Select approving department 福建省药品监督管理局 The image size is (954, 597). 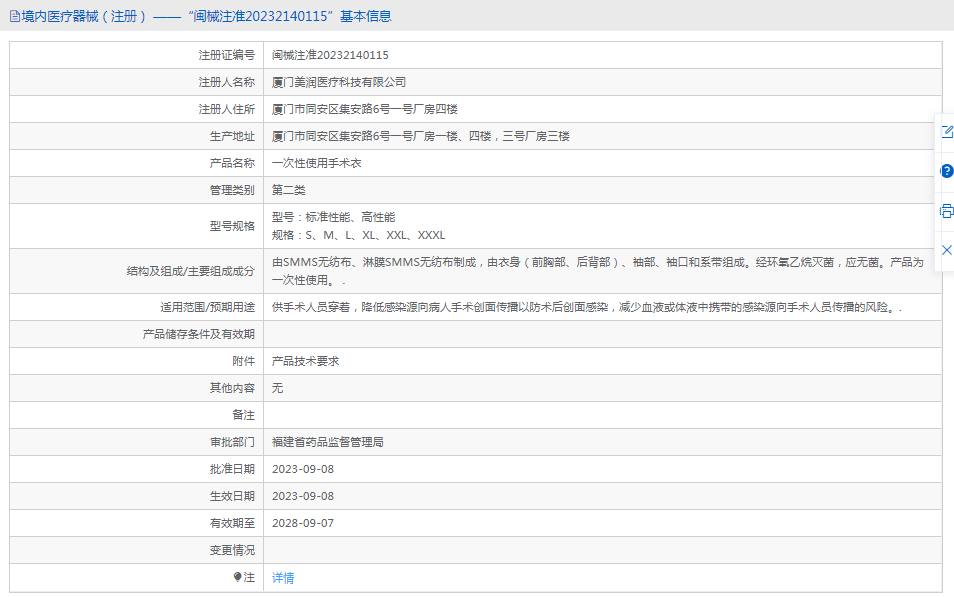point(327,442)
